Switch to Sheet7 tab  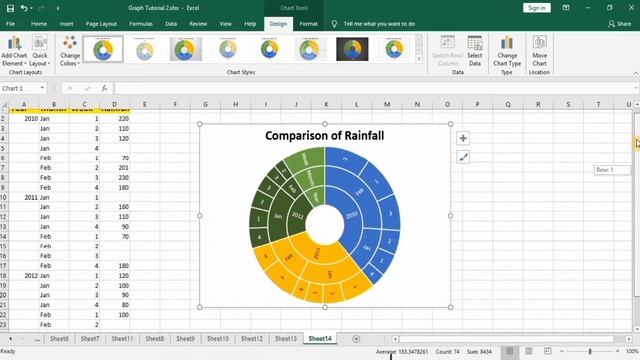pyautogui.click(x=90, y=339)
